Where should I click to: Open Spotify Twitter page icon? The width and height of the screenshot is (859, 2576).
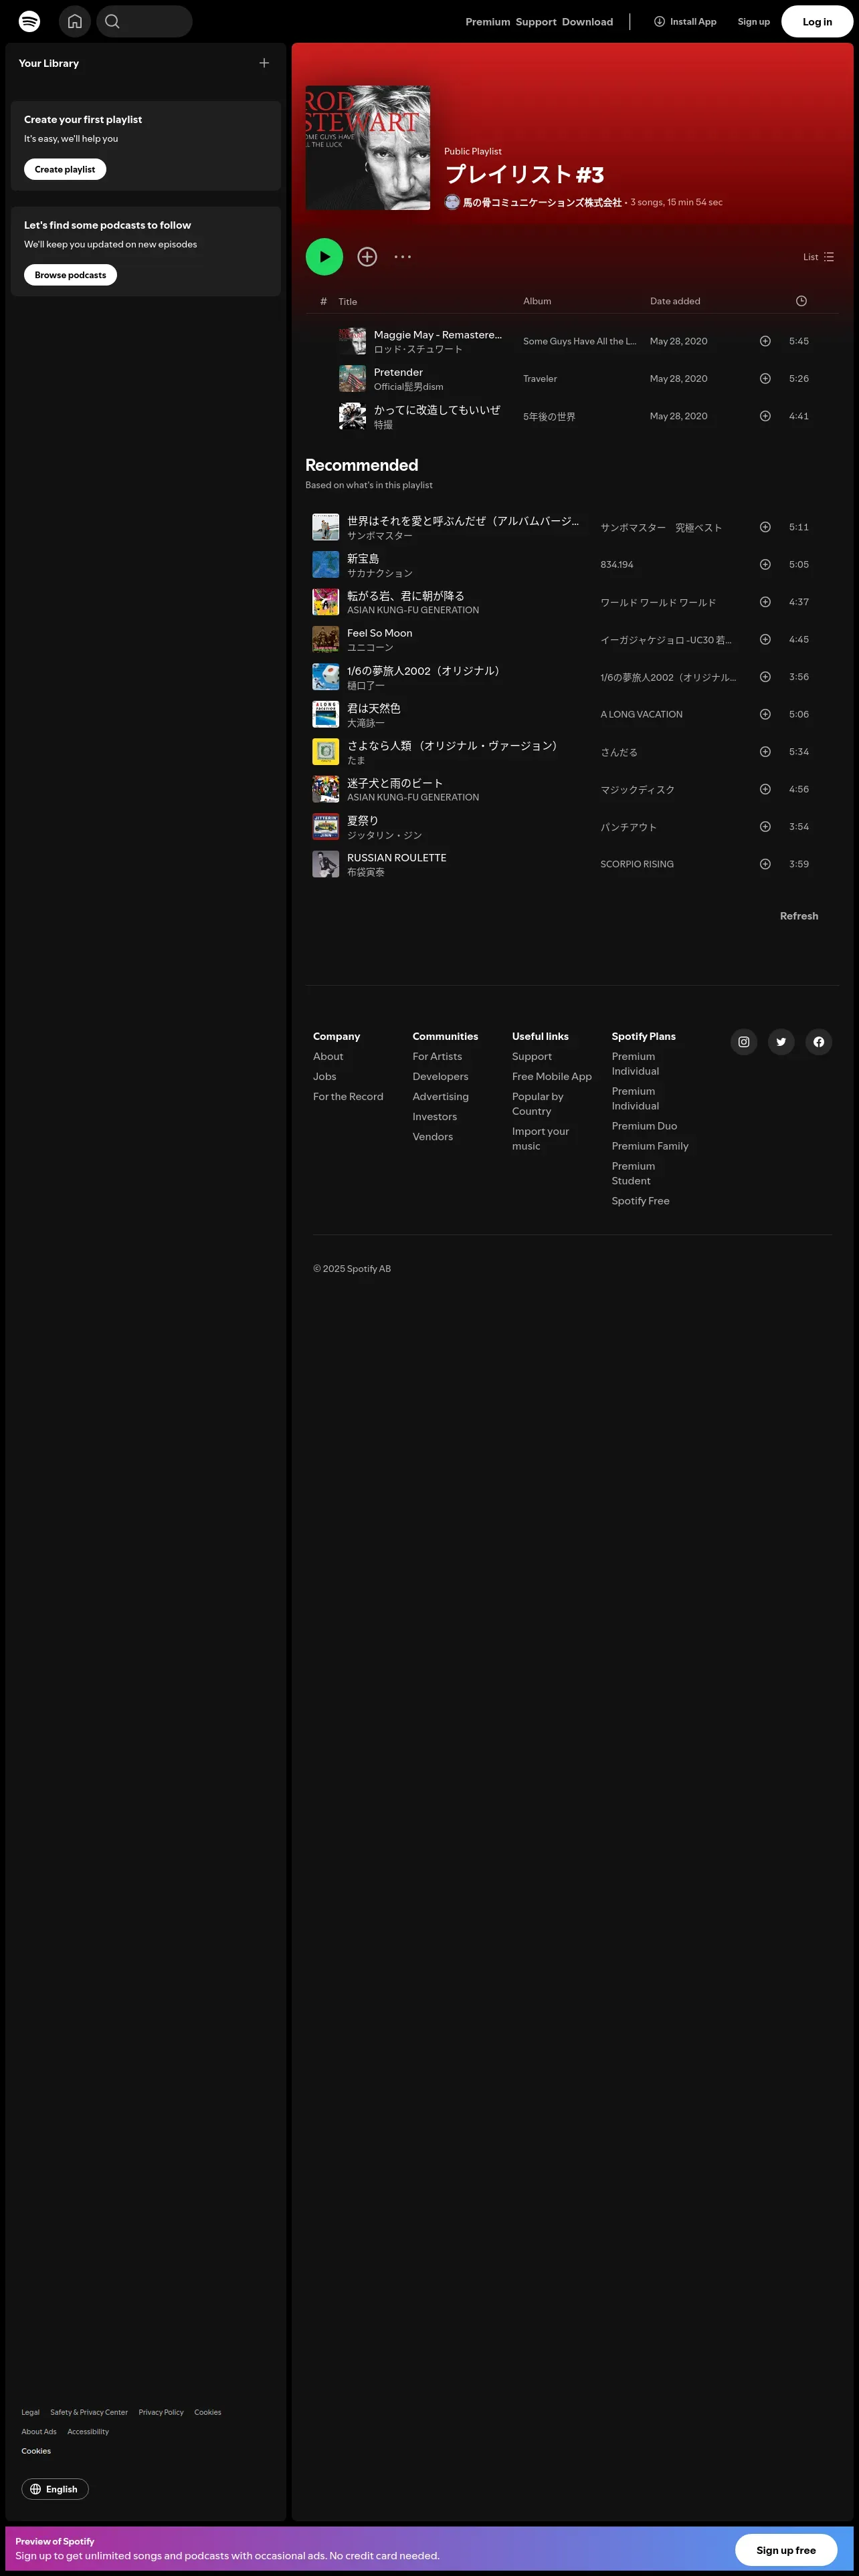pos(781,1042)
